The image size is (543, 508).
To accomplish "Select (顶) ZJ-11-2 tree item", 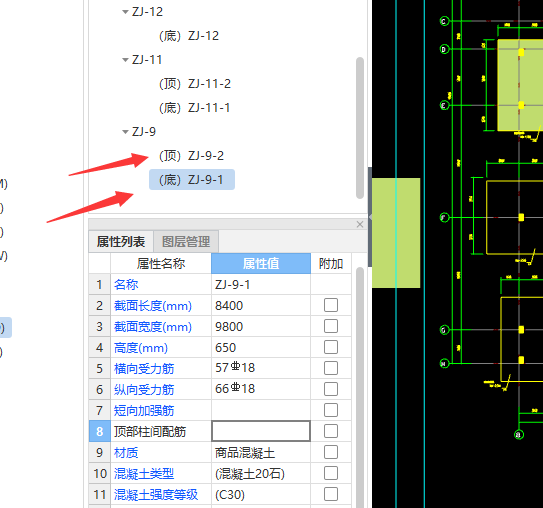I will [195, 84].
